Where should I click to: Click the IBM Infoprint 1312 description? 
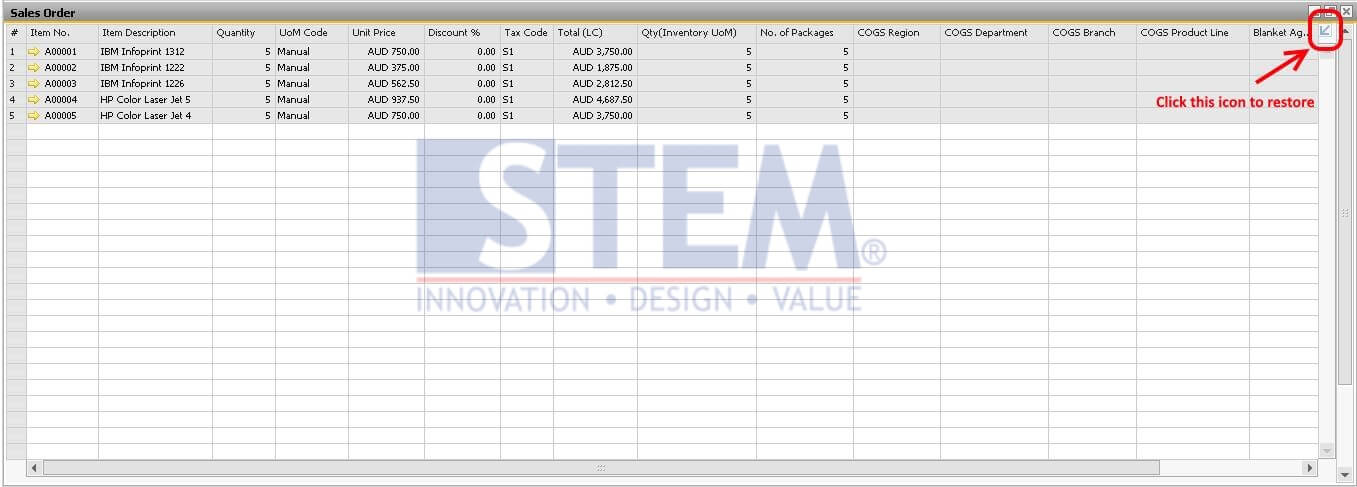click(x=155, y=52)
